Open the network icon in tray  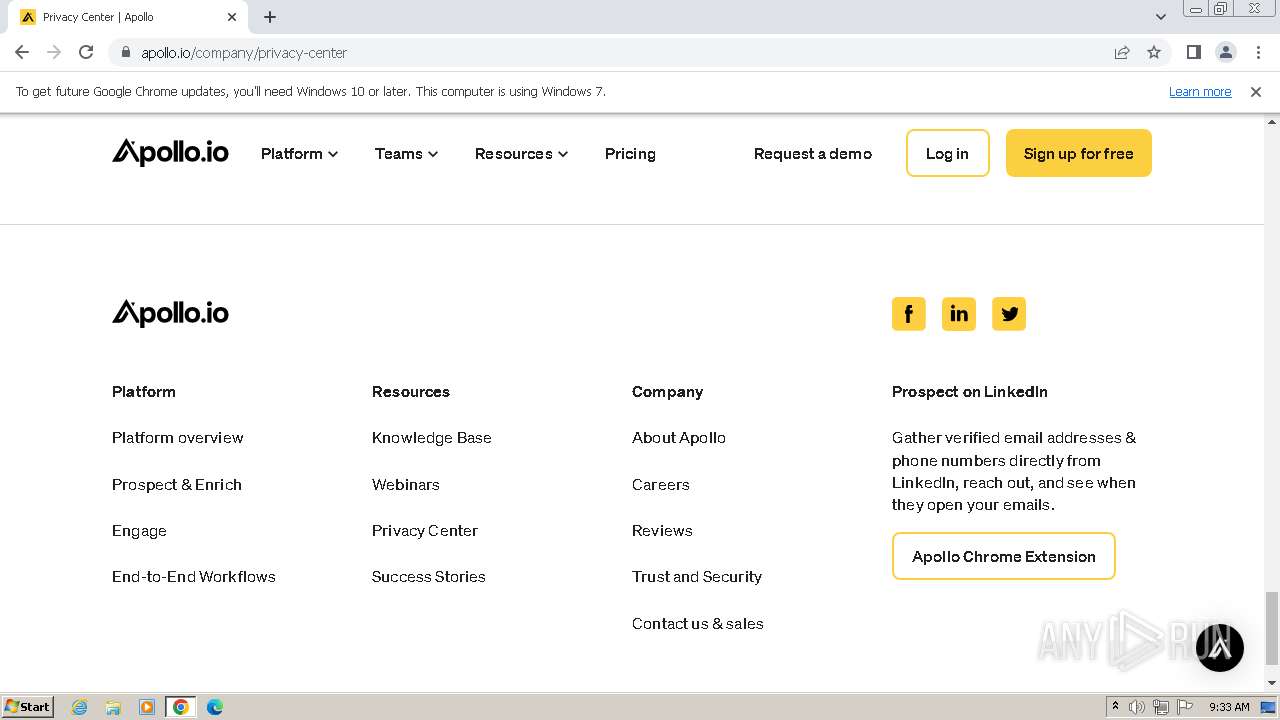click(x=1161, y=707)
